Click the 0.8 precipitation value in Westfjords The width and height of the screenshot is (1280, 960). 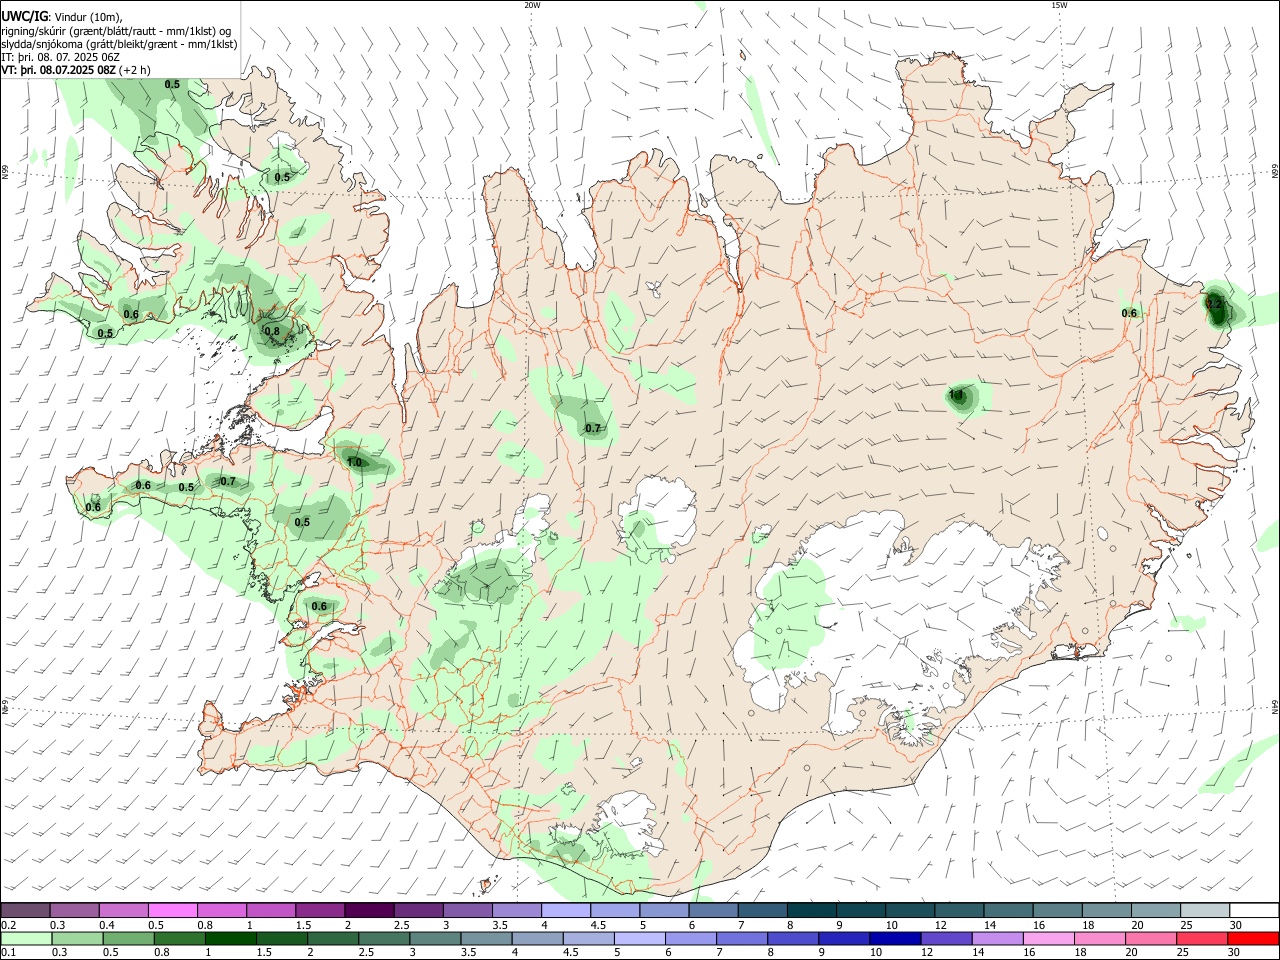tap(272, 331)
